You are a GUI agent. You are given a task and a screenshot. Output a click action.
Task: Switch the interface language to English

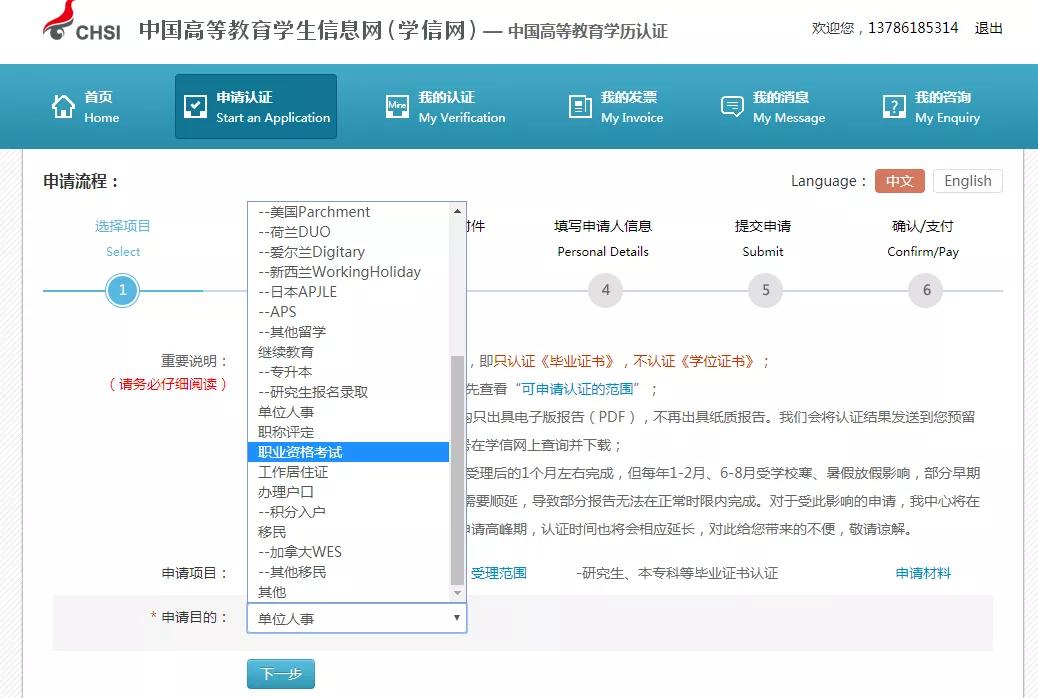(x=967, y=180)
